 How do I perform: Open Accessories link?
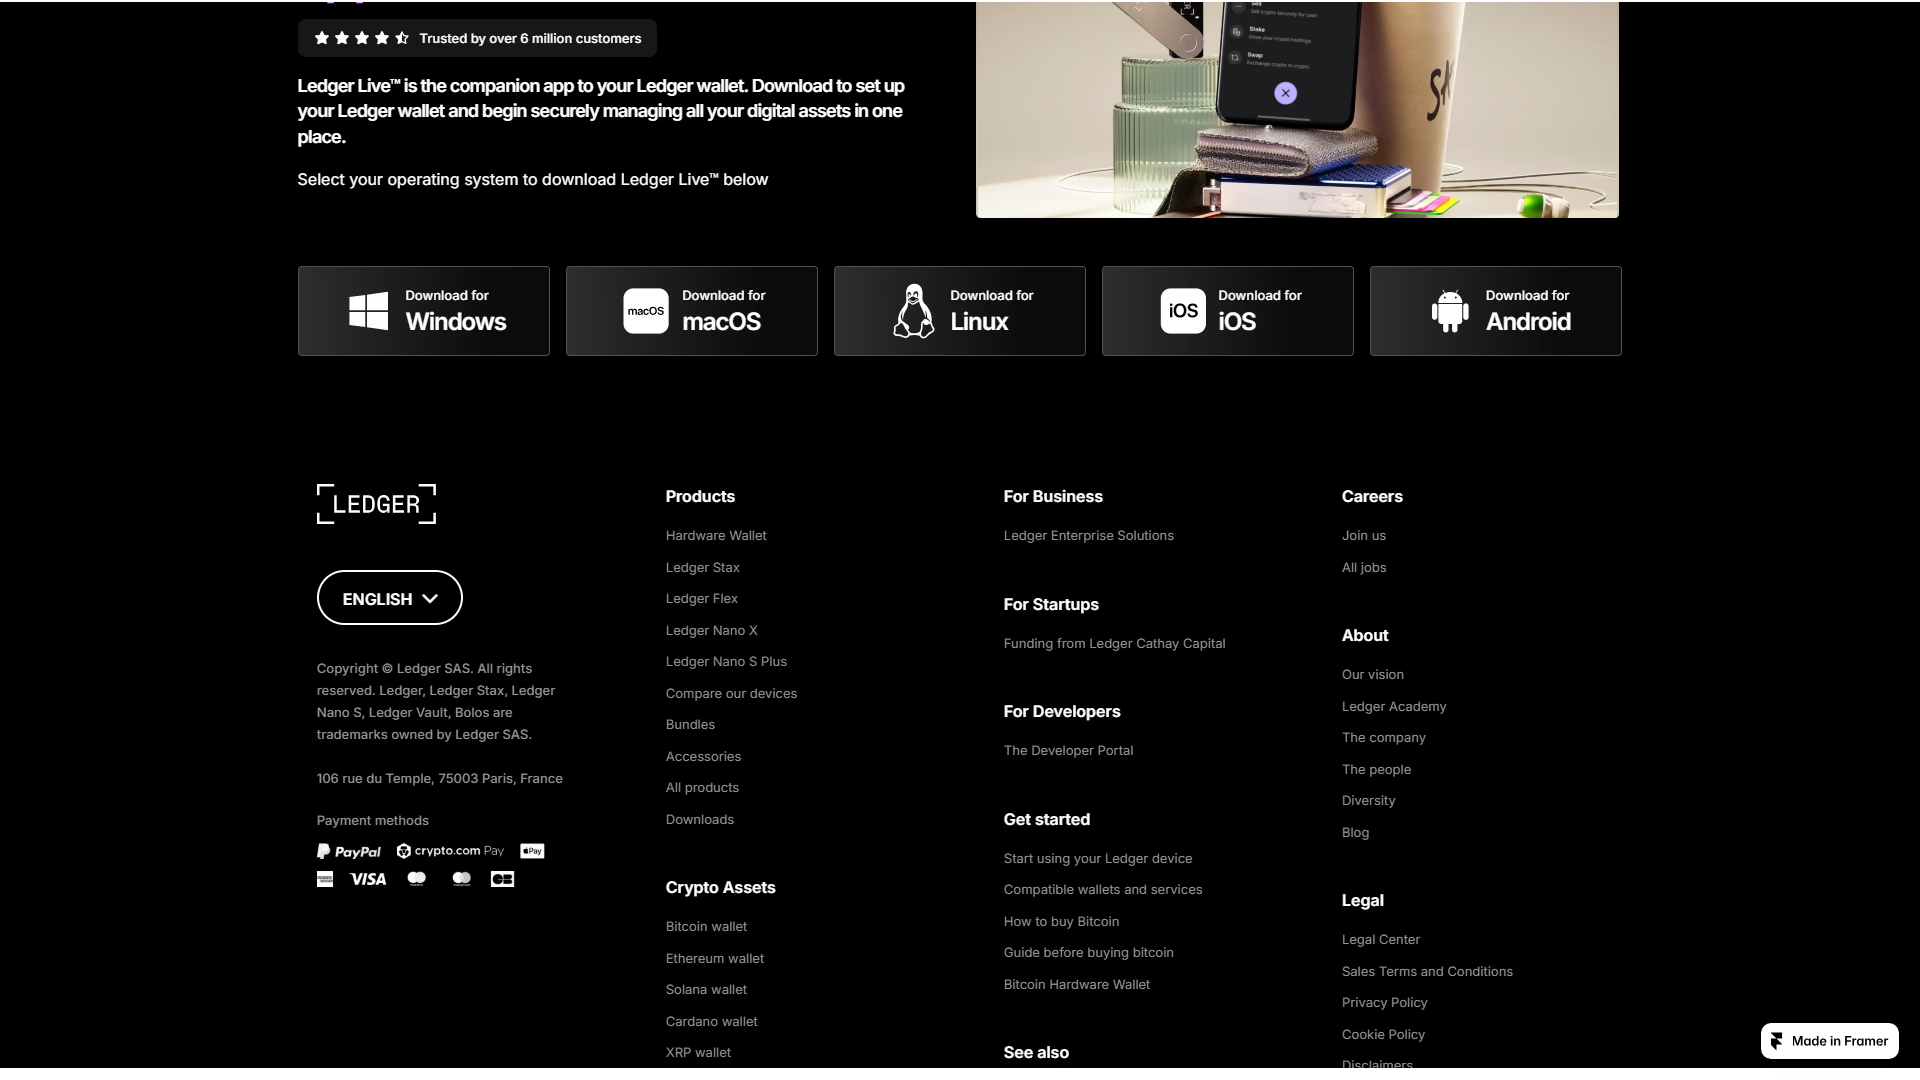tap(703, 757)
